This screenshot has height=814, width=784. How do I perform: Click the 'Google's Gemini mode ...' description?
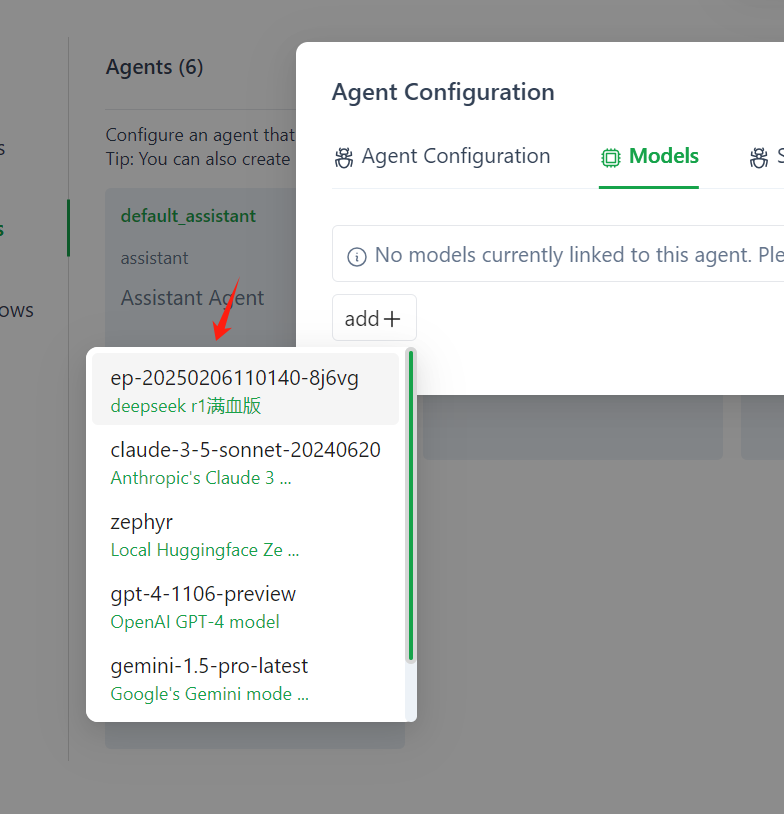[x=210, y=694]
